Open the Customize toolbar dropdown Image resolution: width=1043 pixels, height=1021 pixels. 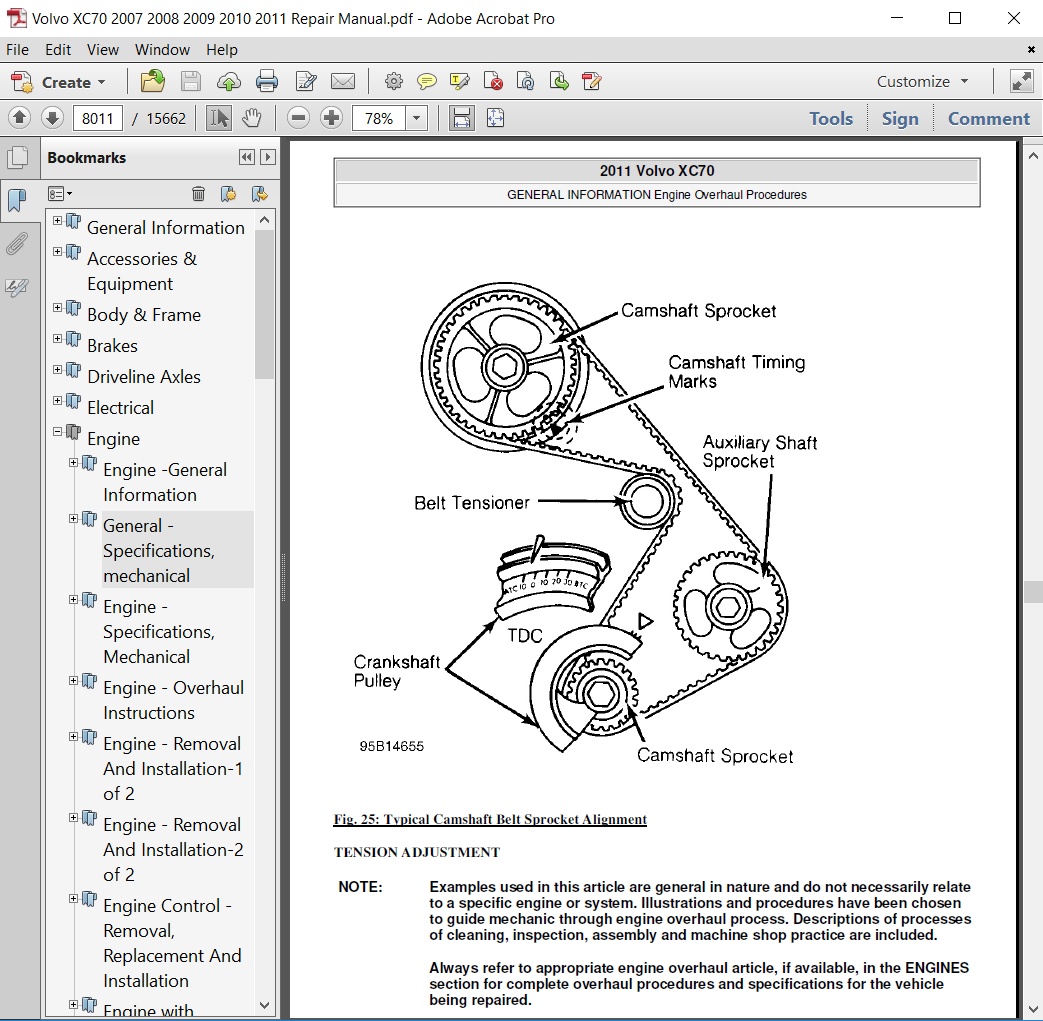pyautogui.click(x=923, y=81)
